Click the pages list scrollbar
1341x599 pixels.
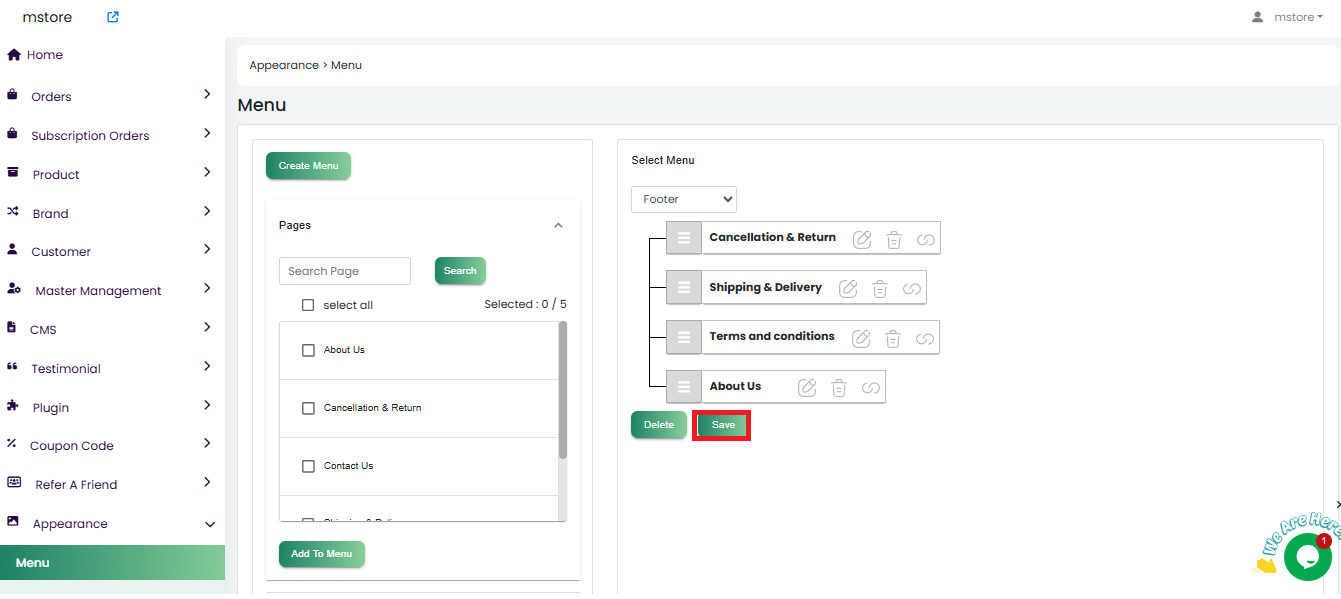click(x=562, y=390)
